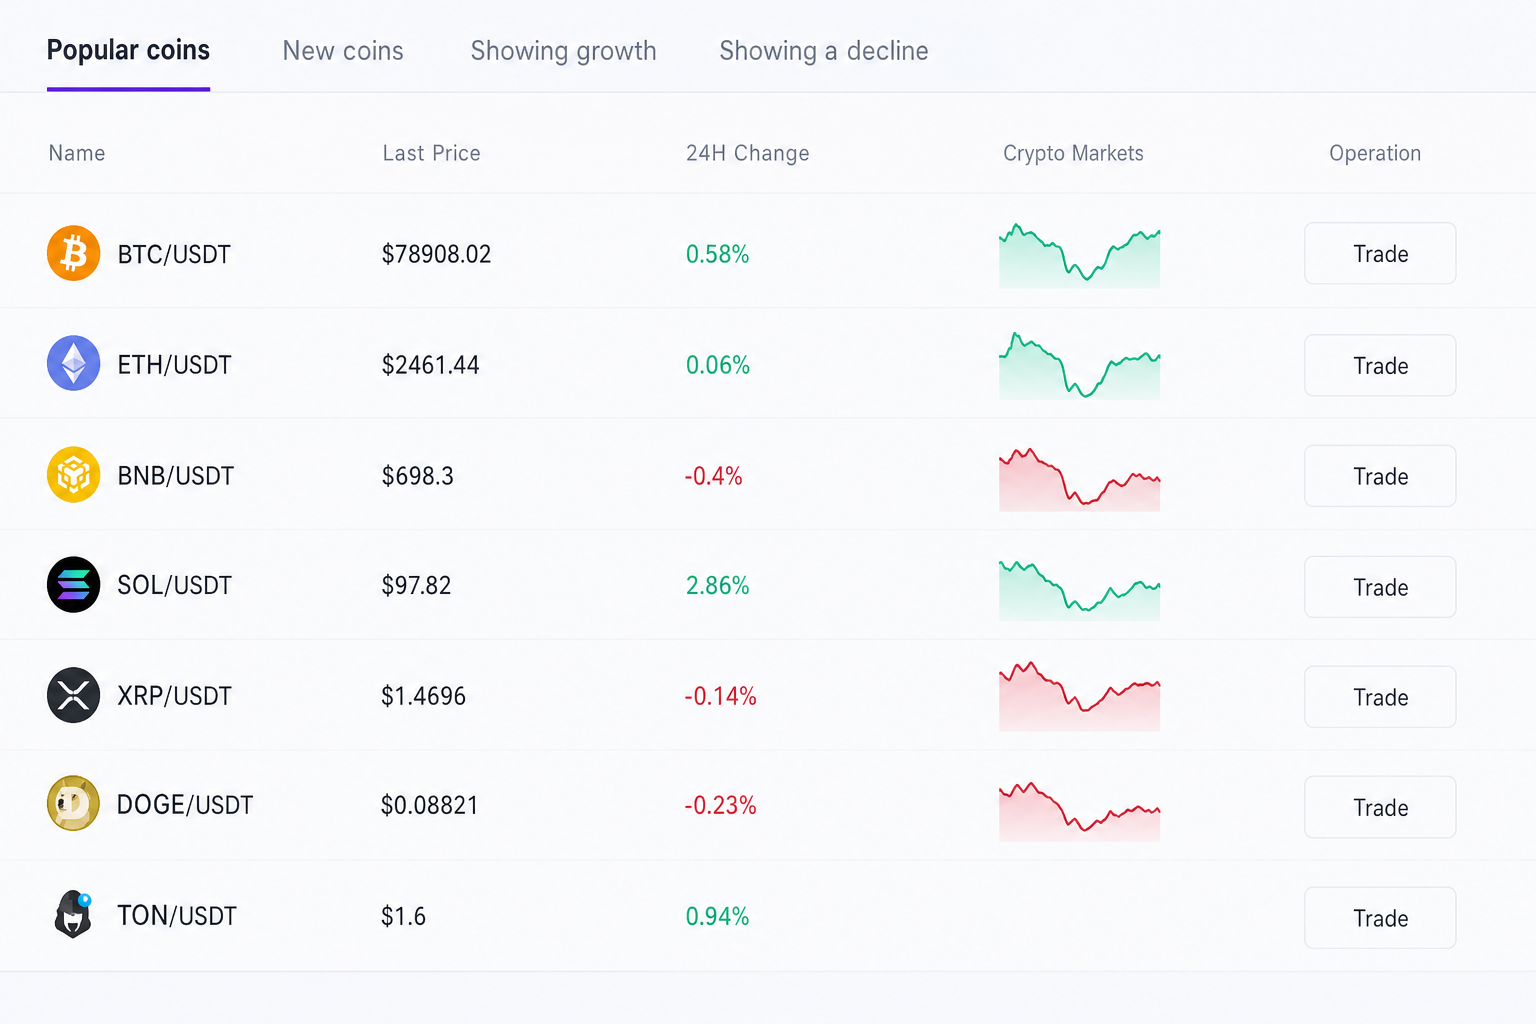The height and width of the screenshot is (1024, 1536).
Task: Click the Ethereum coin icon
Action: pyautogui.click(x=73, y=363)
